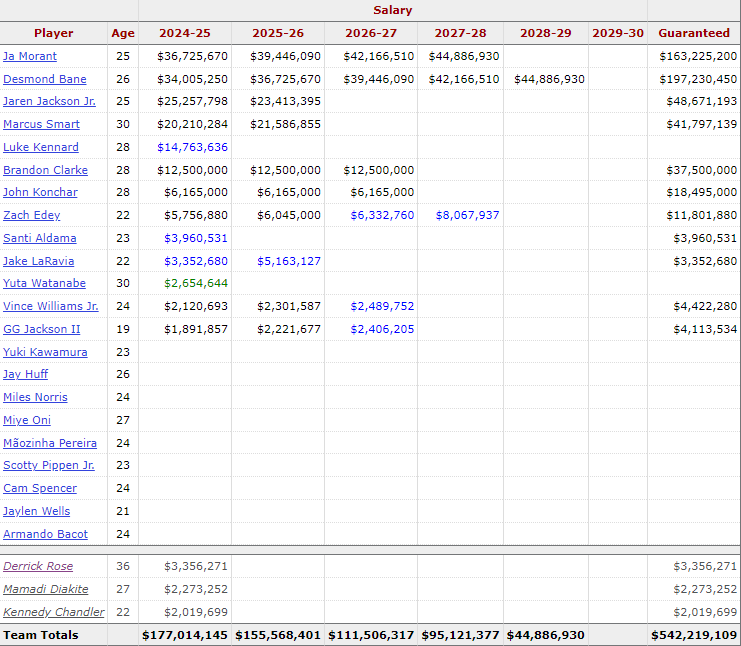Click Derrick Rose's $3,356,271 2024-25 salary
This screenshot has height=646, width=741.
196,566
